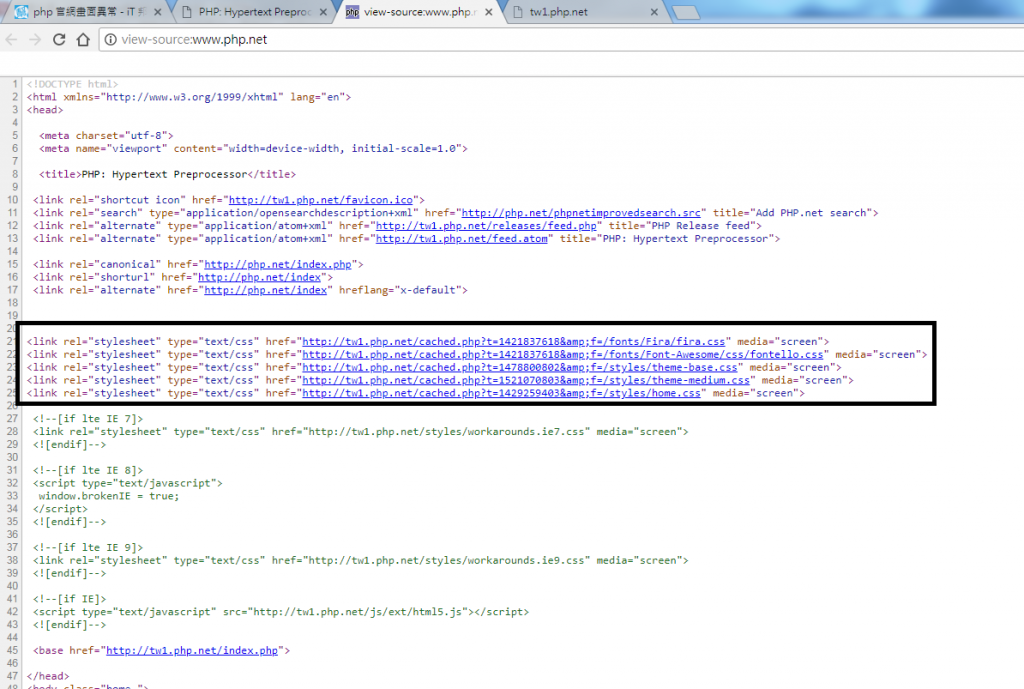Viewport: 1024px width, 689px height.
Task: Close the tw1.php.net tab
Action: point(654,12)
